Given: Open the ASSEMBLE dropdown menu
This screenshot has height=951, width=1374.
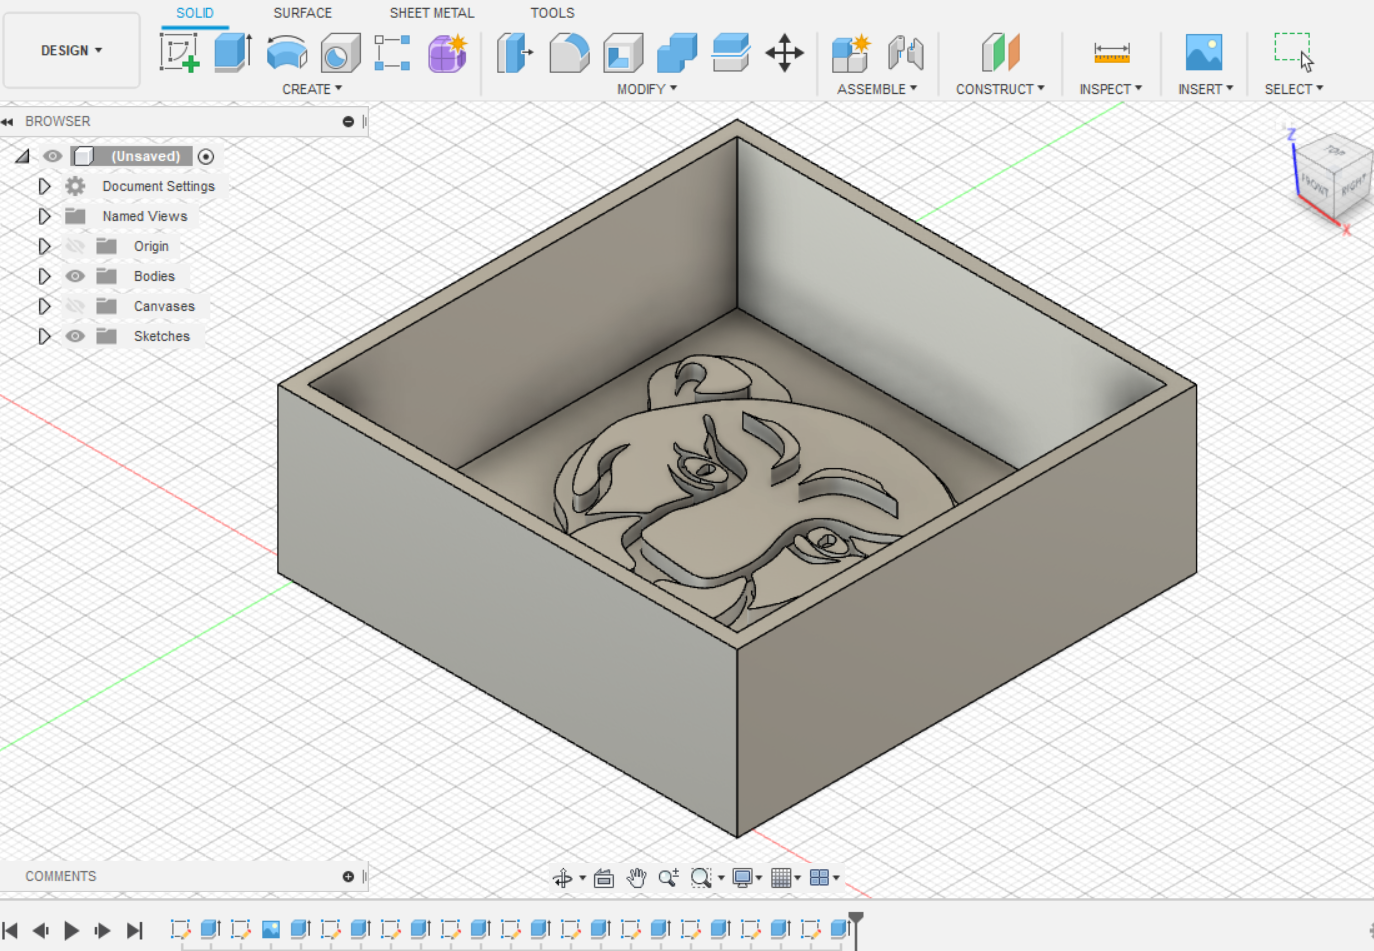Looking at the screenshot, I should [x=877, y=89].
